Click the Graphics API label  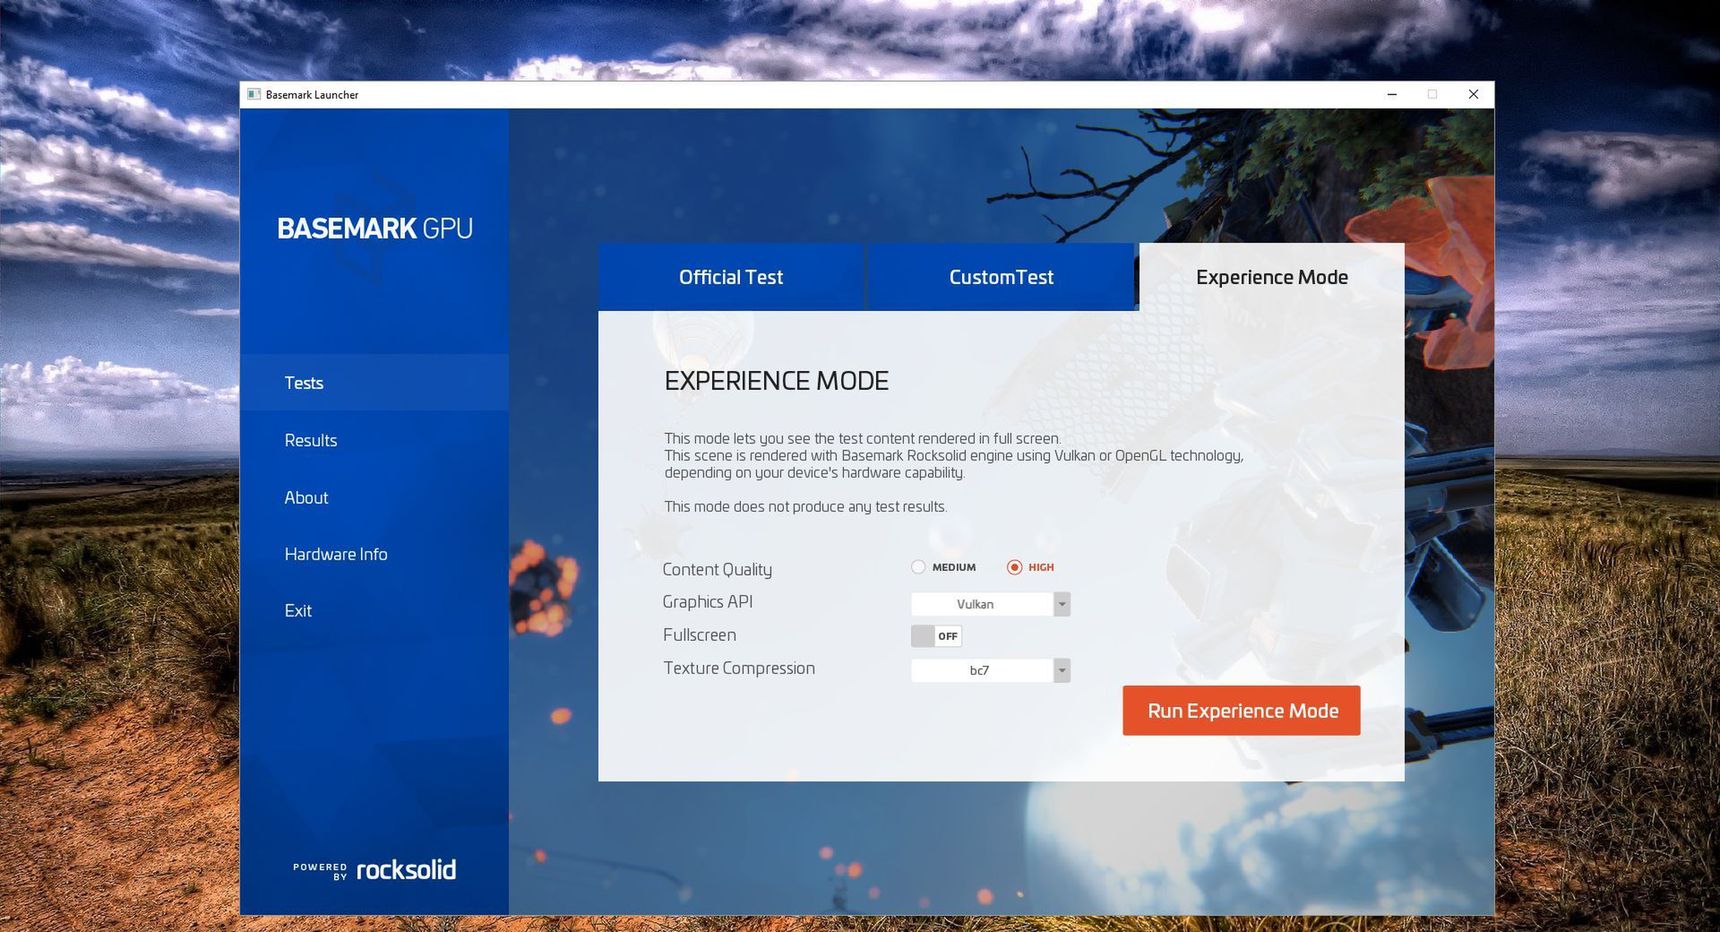pos(707,602)
